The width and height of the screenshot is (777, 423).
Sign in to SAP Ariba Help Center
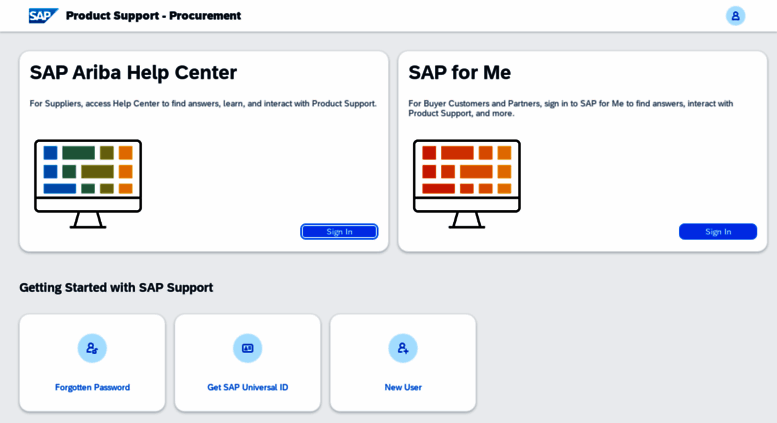pos(339,232)
